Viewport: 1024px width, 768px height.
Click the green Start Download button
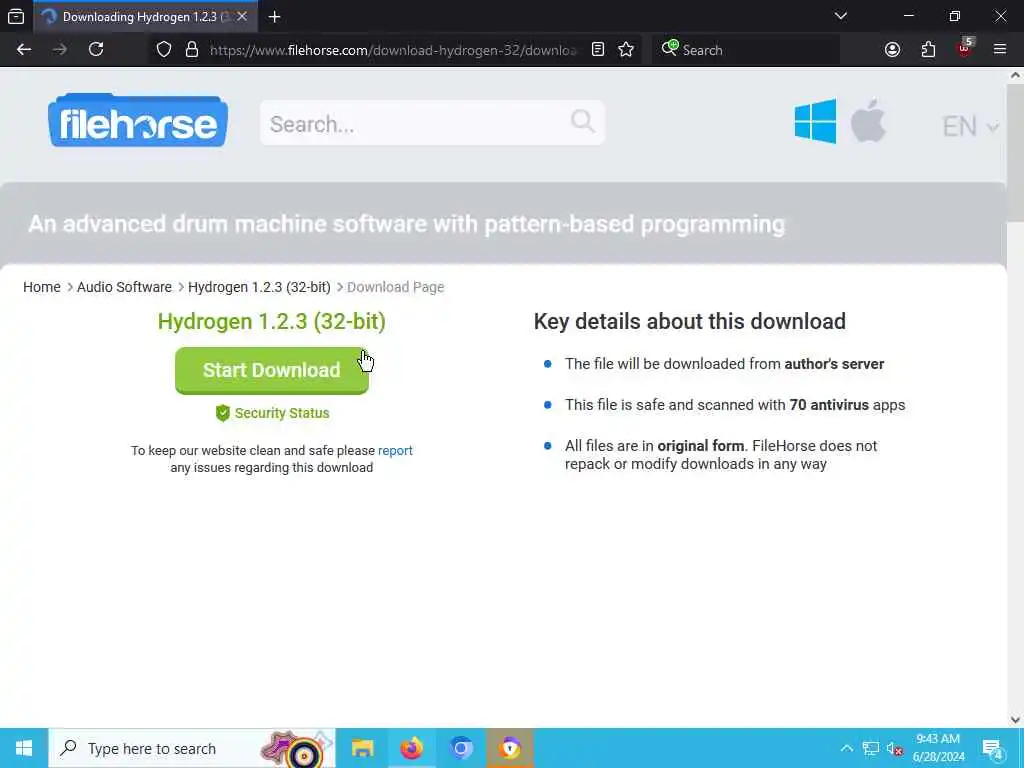pyautogui.click(x=272, y=370)
